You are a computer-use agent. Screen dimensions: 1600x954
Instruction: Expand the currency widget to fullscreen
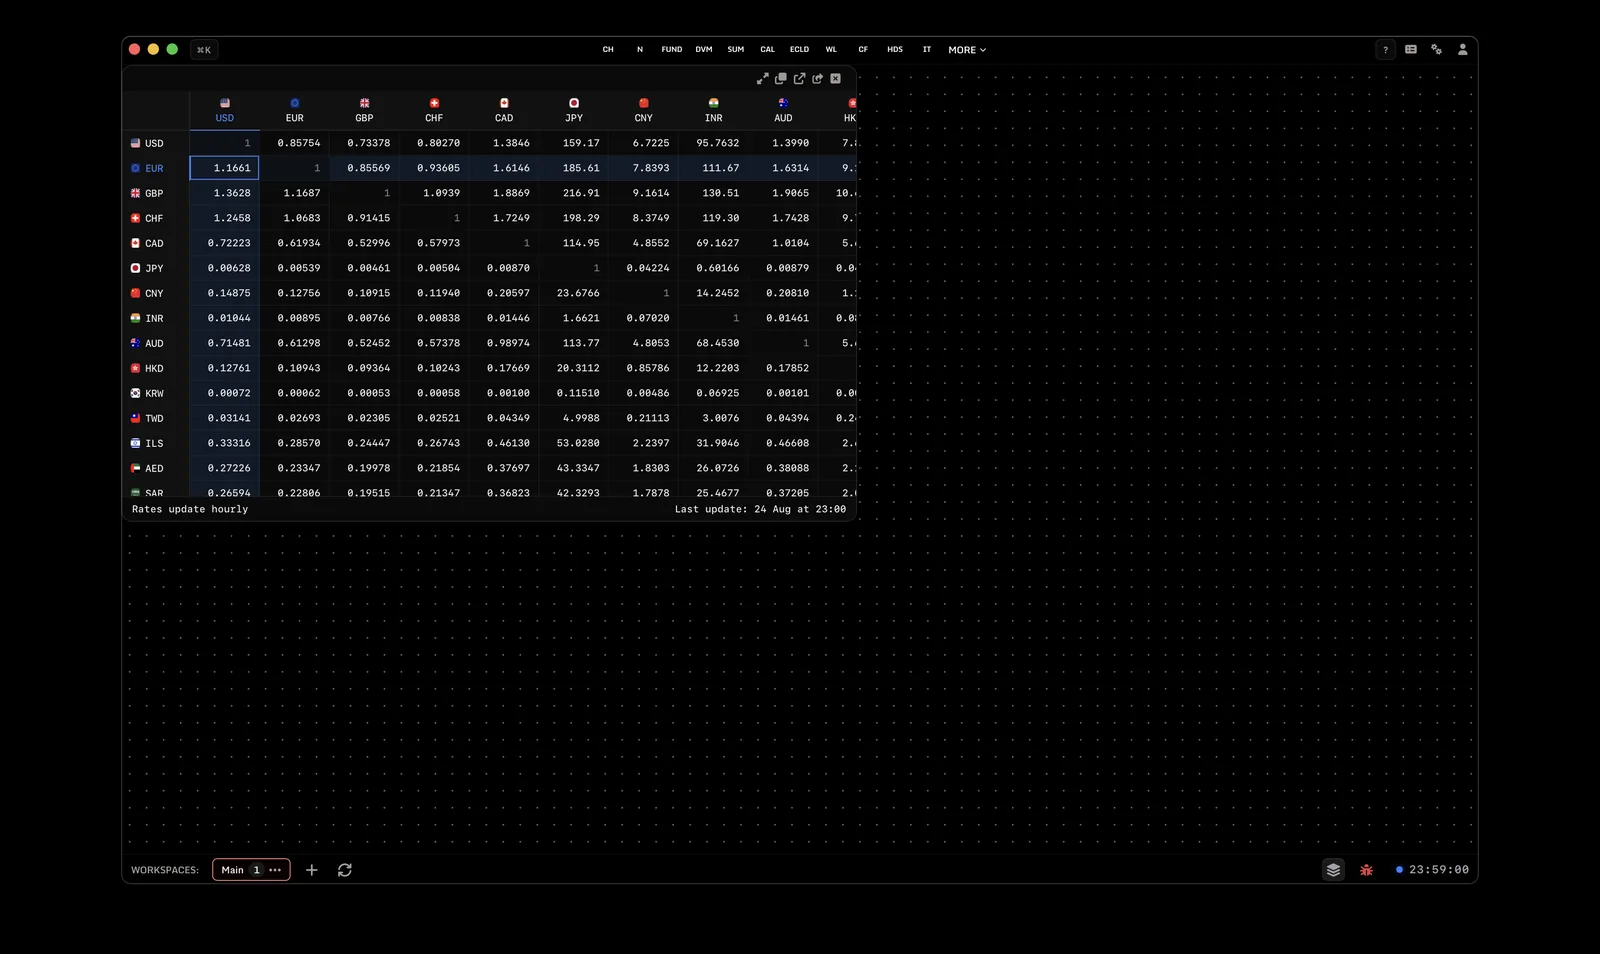(x=763, y=78)
